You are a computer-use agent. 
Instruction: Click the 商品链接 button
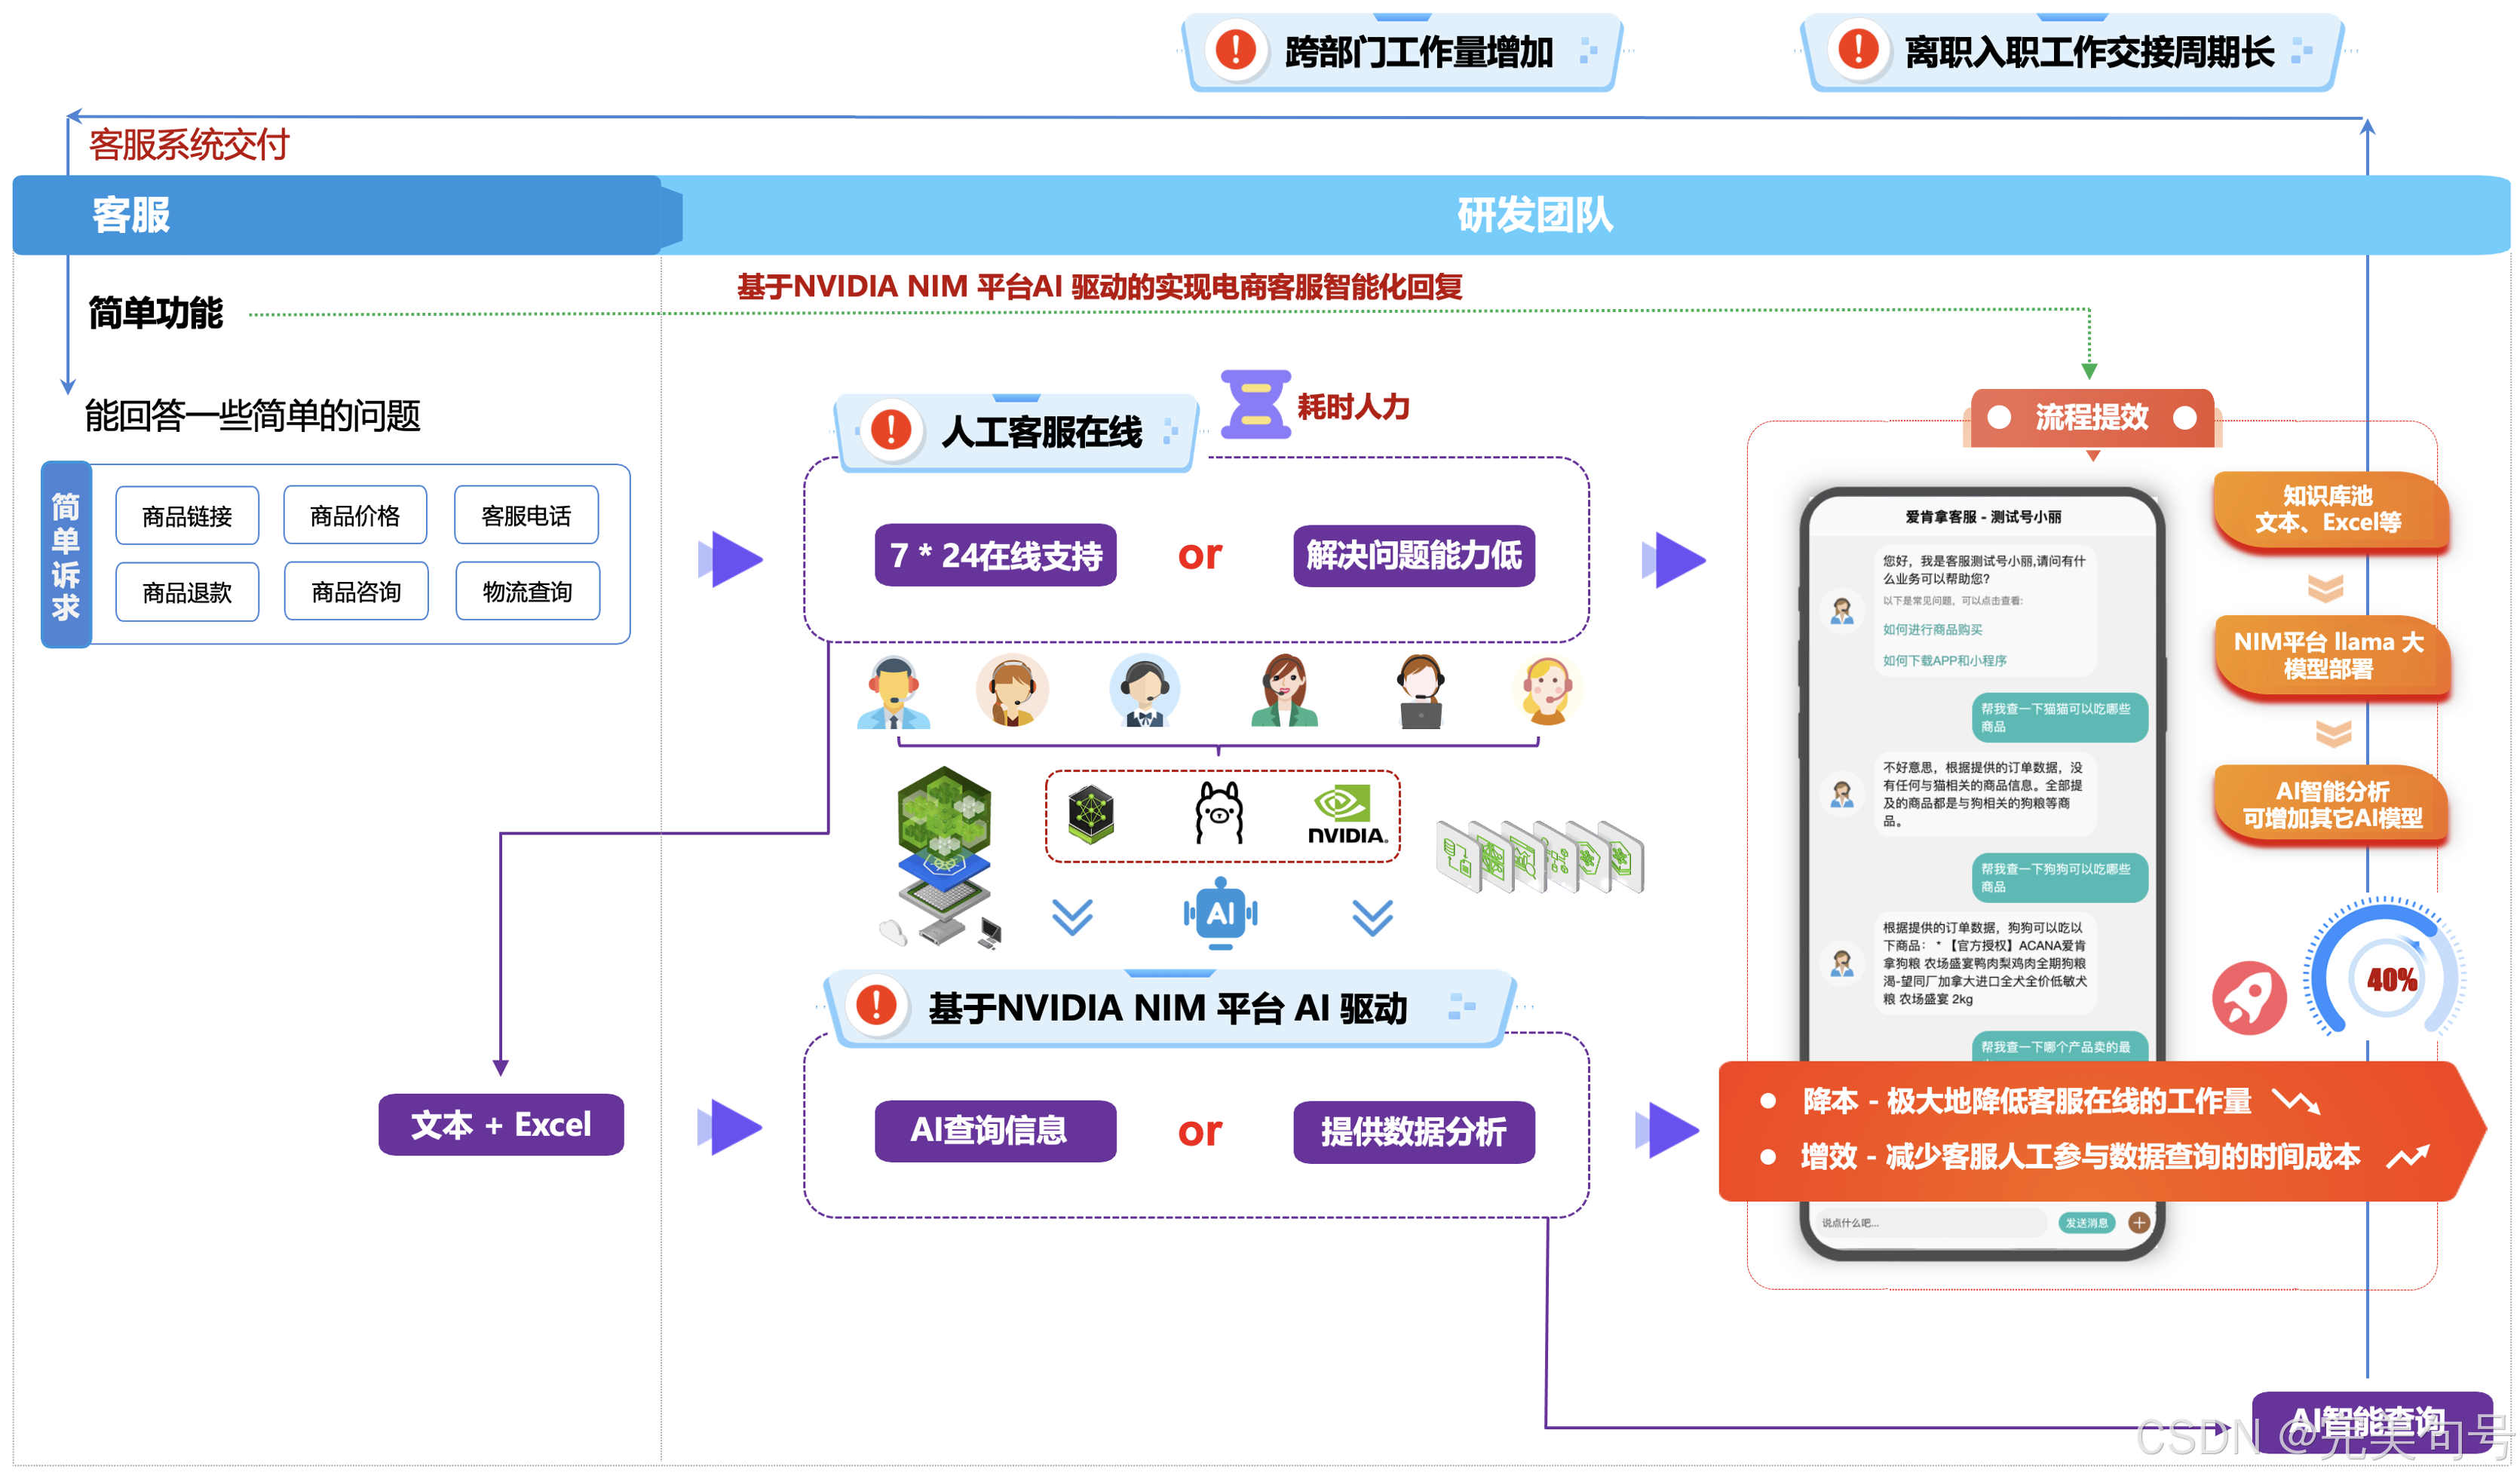(187, 516)
